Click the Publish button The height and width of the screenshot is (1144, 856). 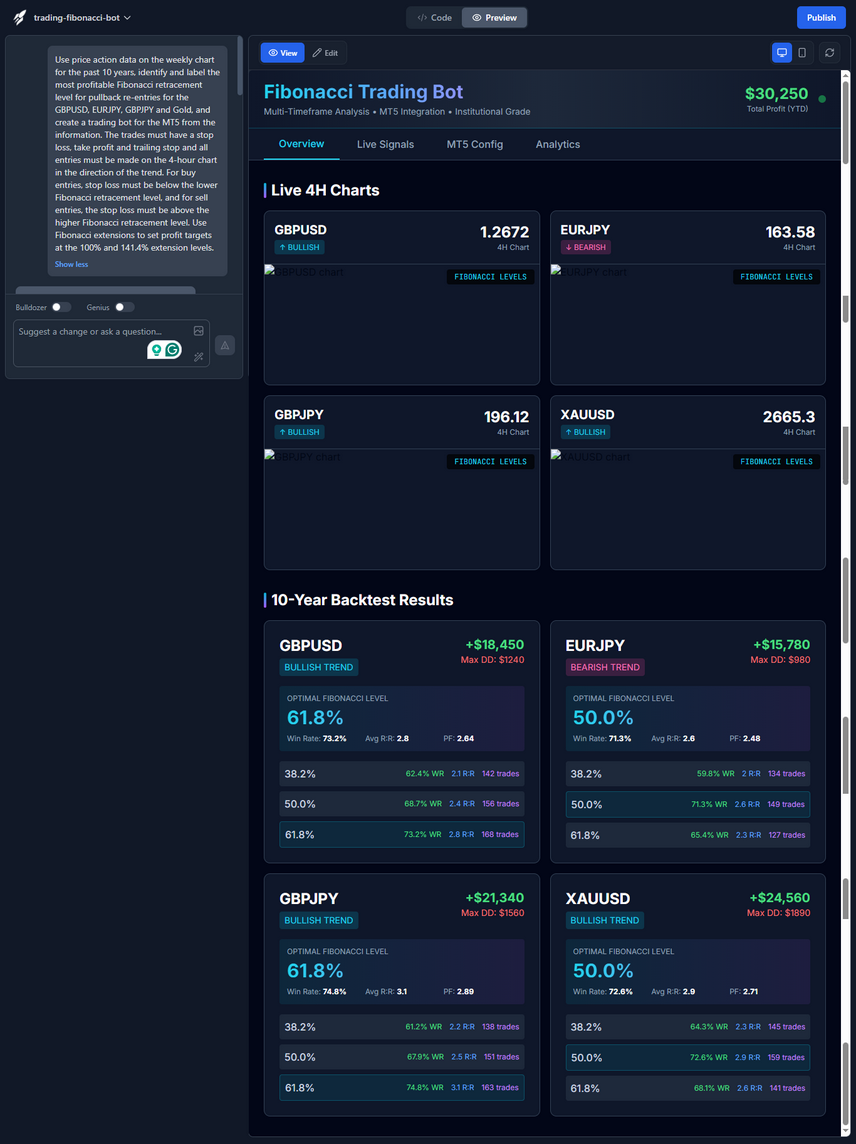point(820,18)
